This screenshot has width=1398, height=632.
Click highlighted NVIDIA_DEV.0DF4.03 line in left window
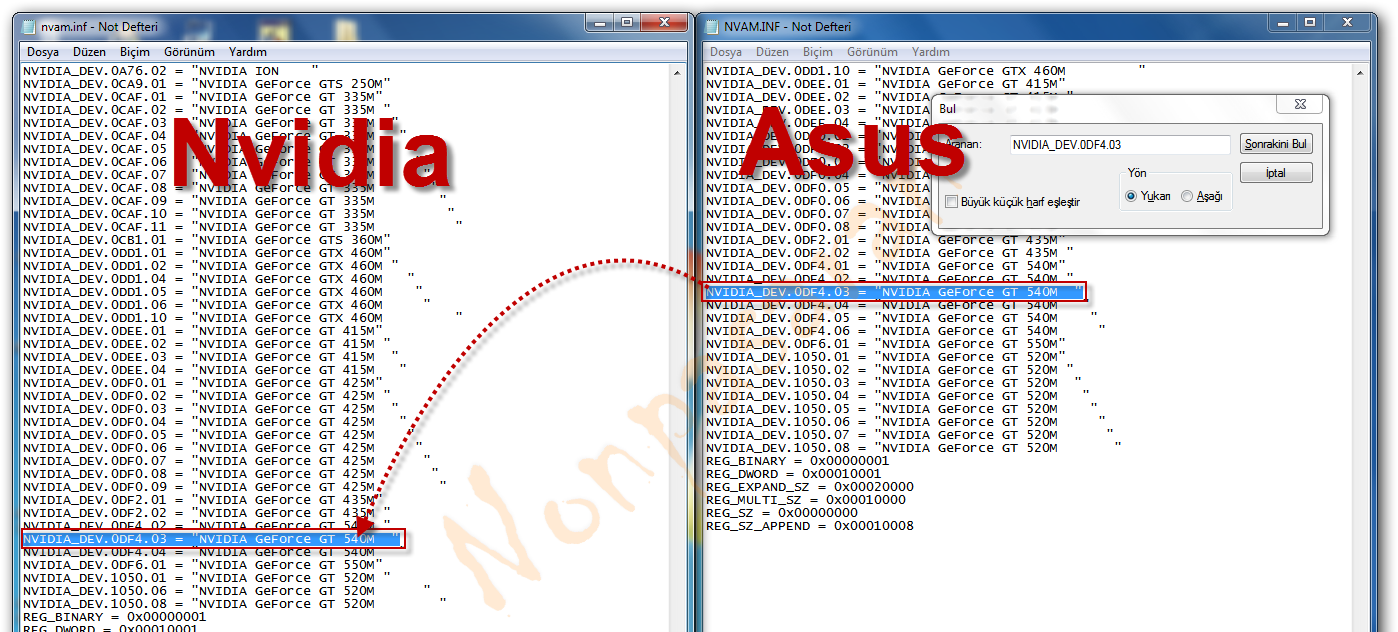pos(214,539)
